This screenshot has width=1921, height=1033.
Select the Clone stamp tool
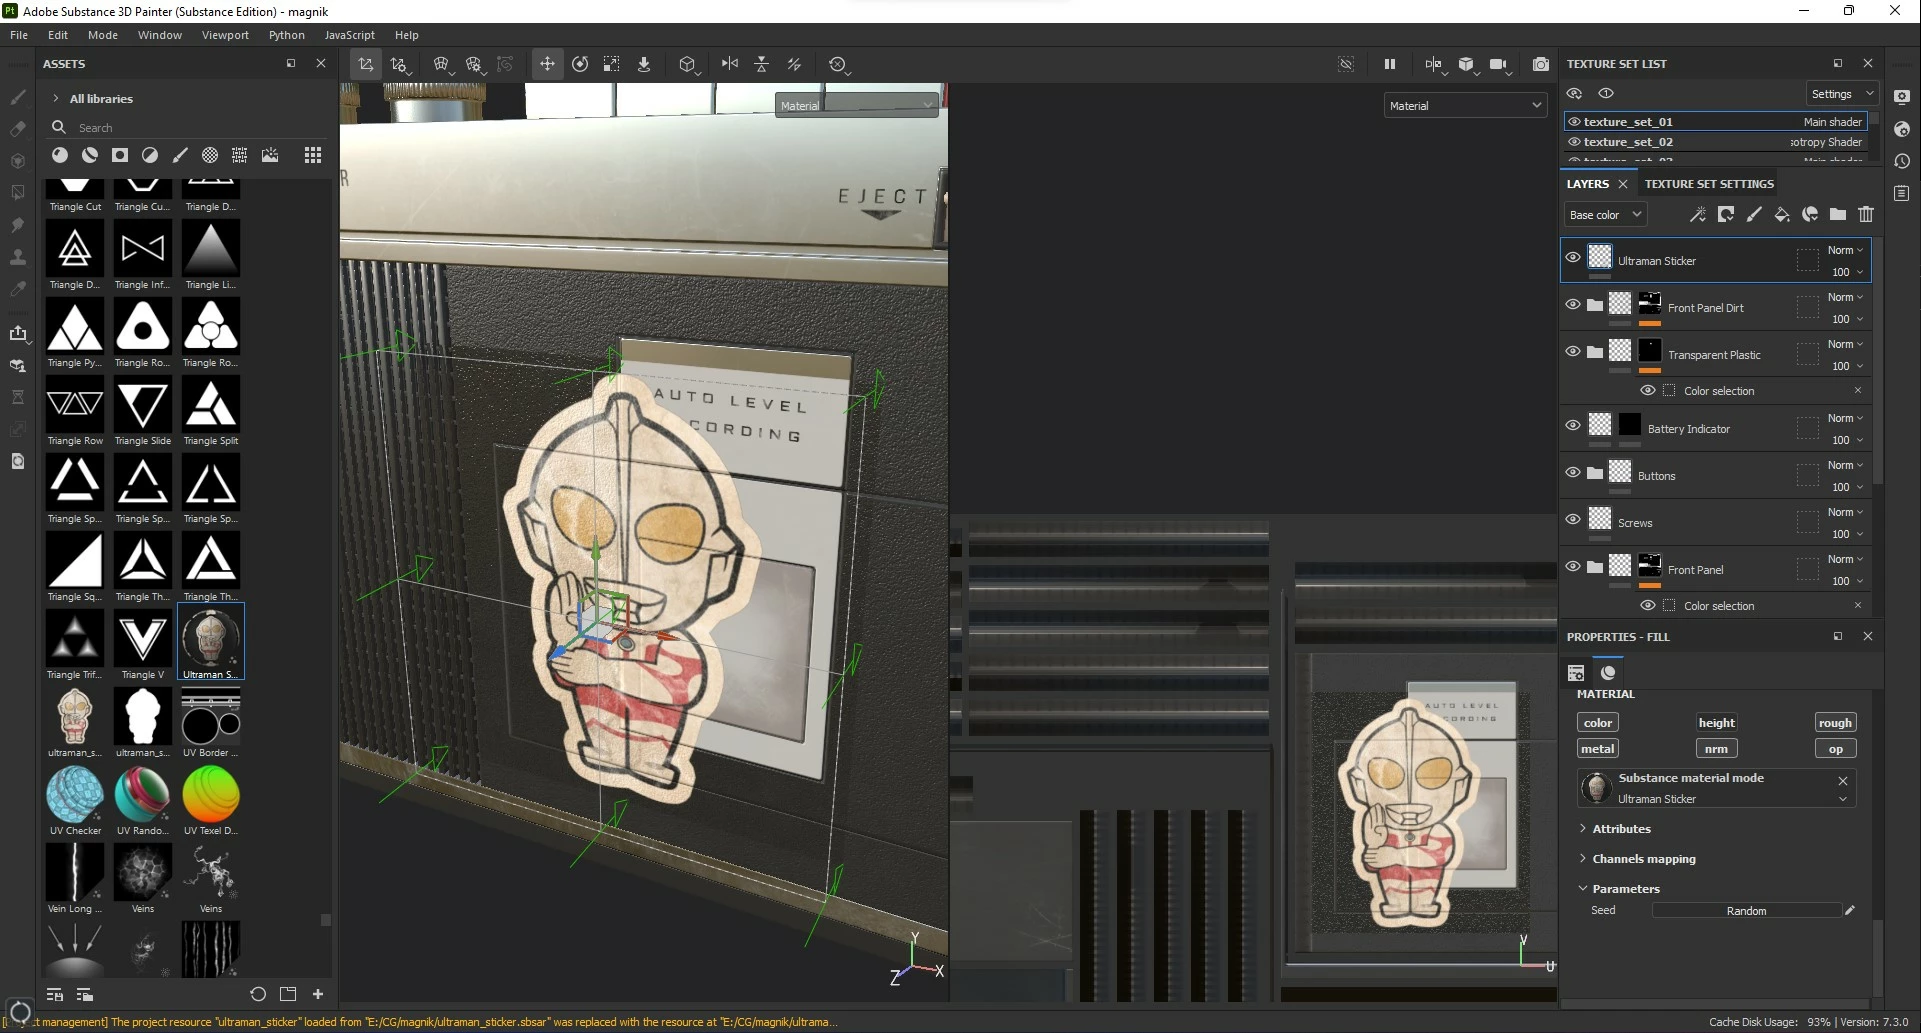pyautogui.click(x=17, y=257)
